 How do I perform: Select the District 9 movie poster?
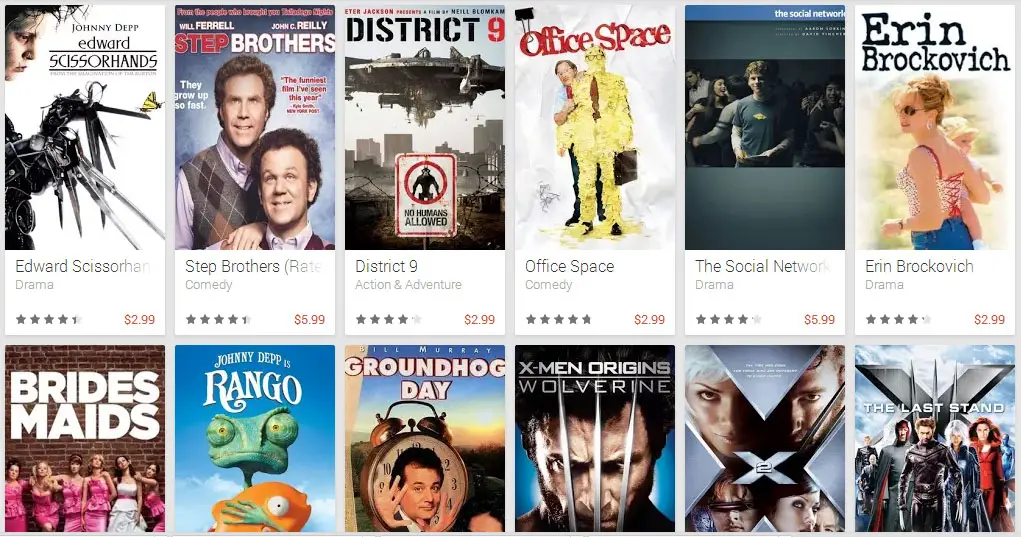(425, 128)
